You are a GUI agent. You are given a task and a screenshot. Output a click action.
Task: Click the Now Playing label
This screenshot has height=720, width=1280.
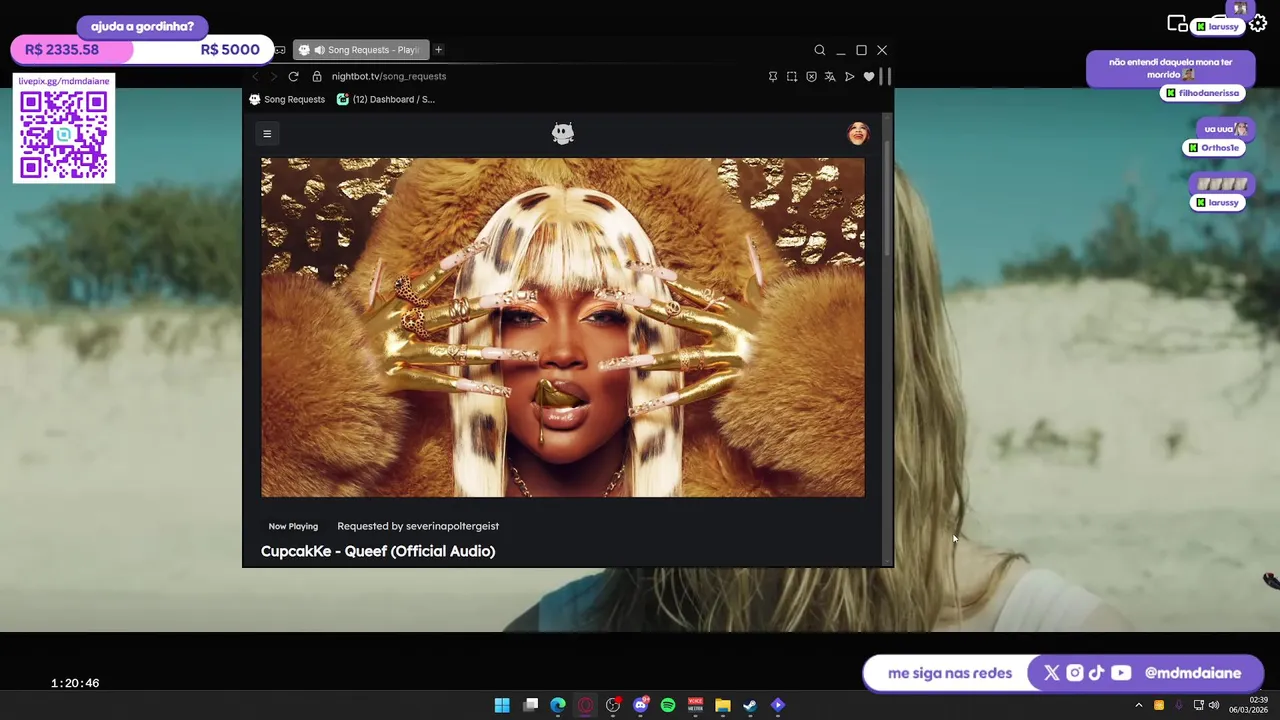click(x=293, y=526)
